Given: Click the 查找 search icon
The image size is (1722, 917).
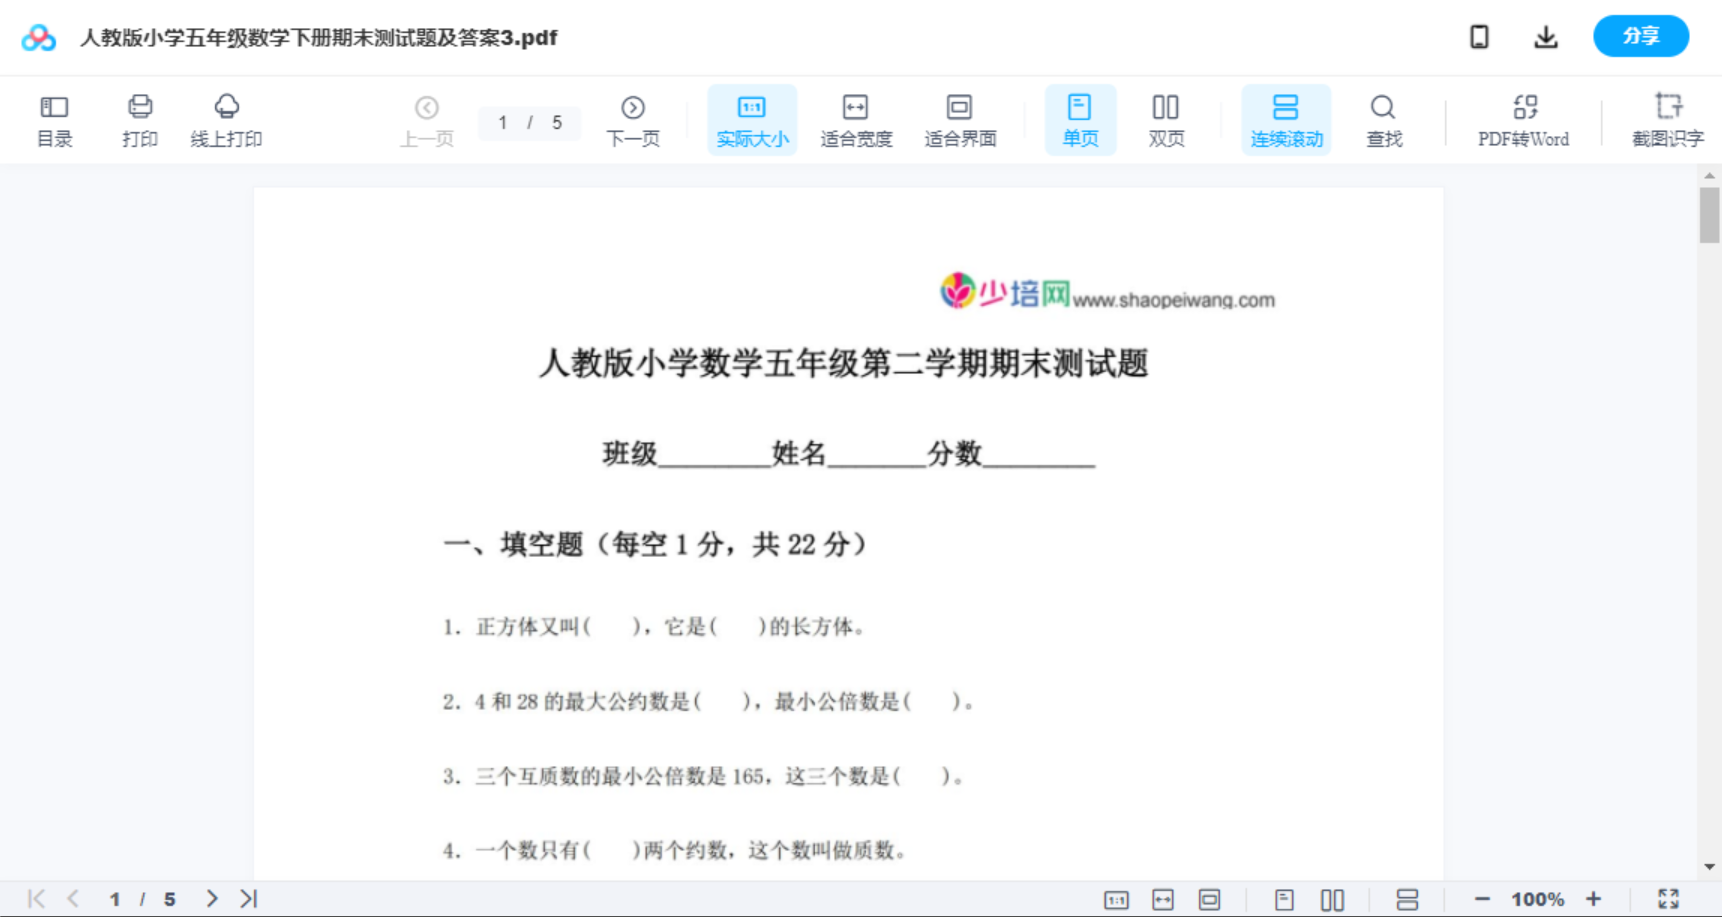Looking at the screenshot, I should [1383, 119].
